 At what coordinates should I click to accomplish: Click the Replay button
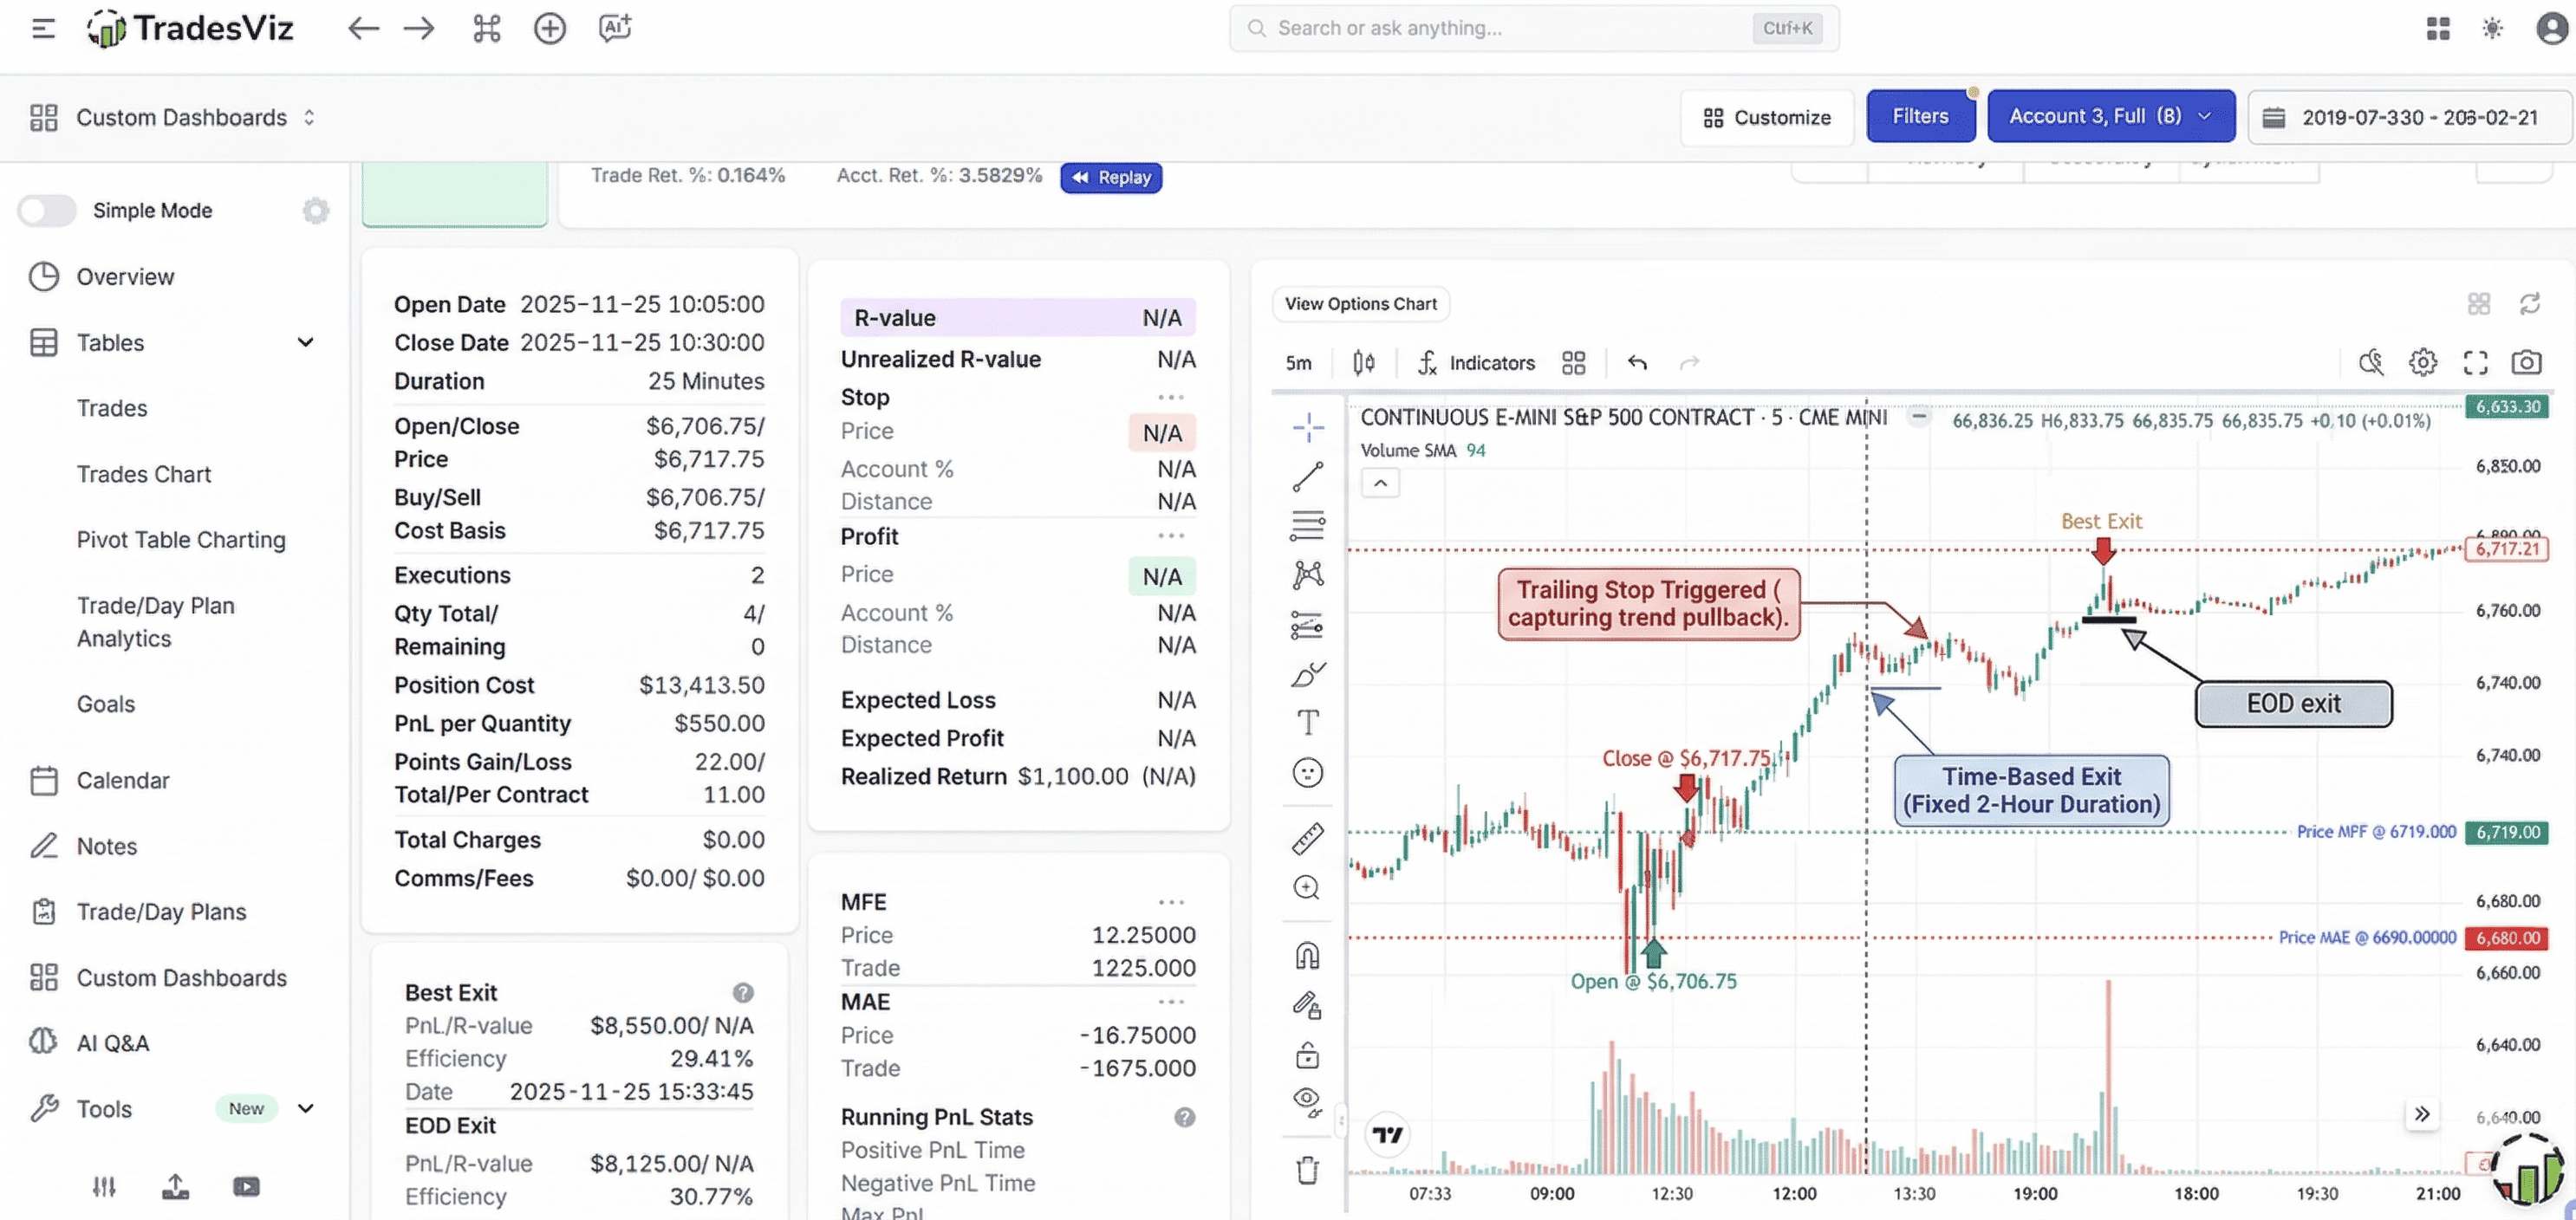tap(1111, 177)
